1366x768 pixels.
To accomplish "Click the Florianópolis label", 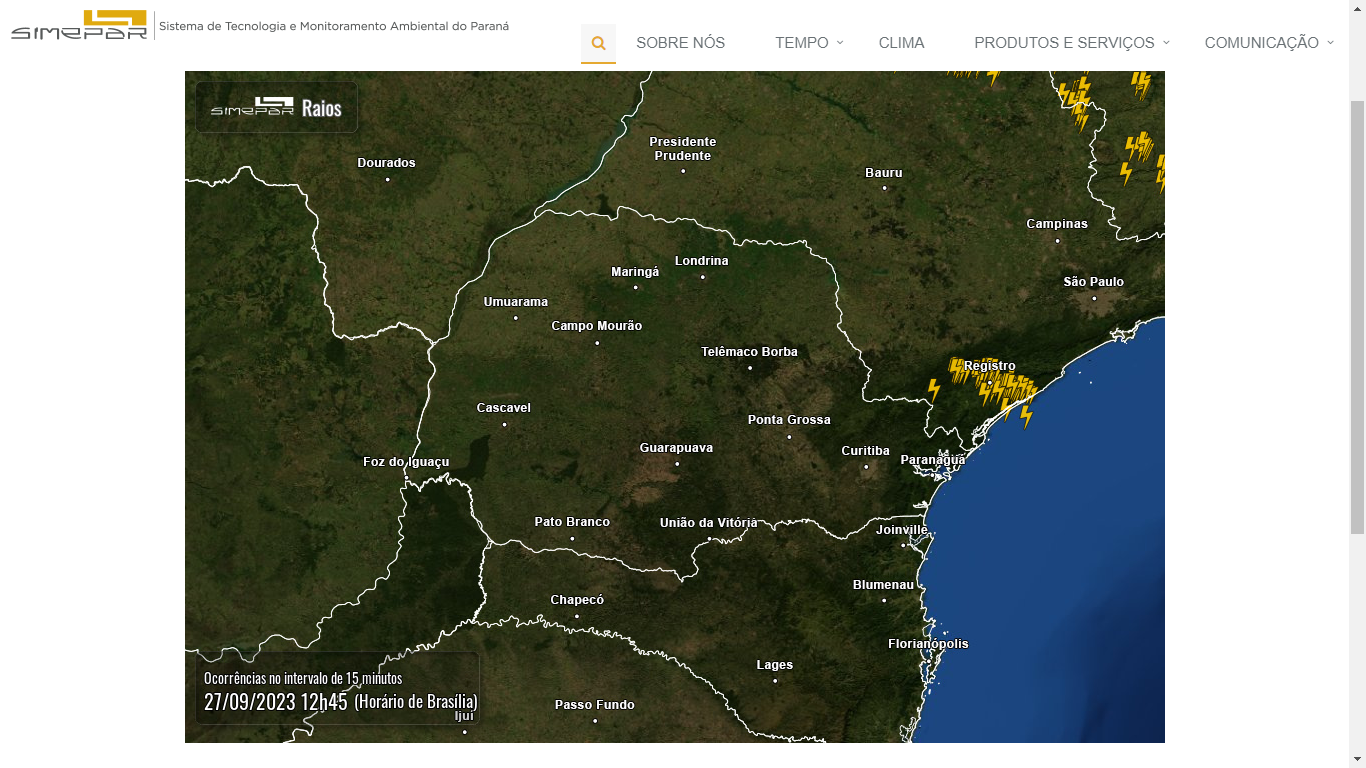I will click(928, 644).
